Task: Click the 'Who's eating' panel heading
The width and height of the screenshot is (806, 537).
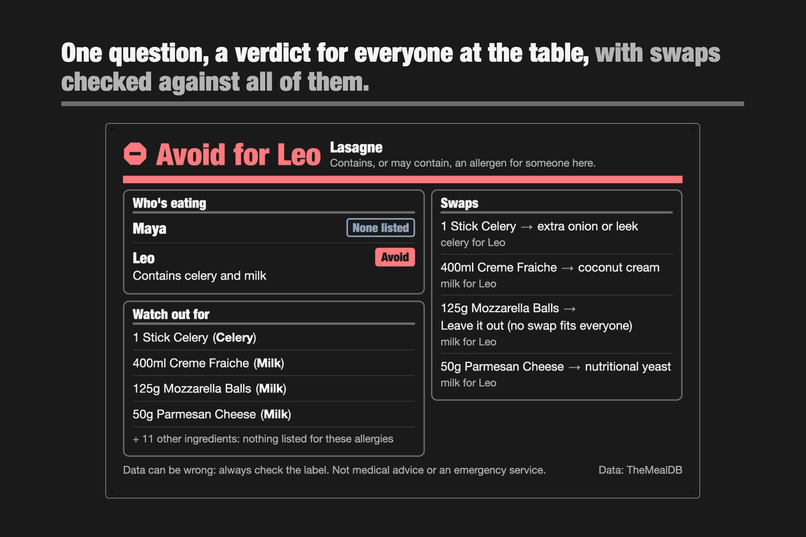Action: click(170, 203)
